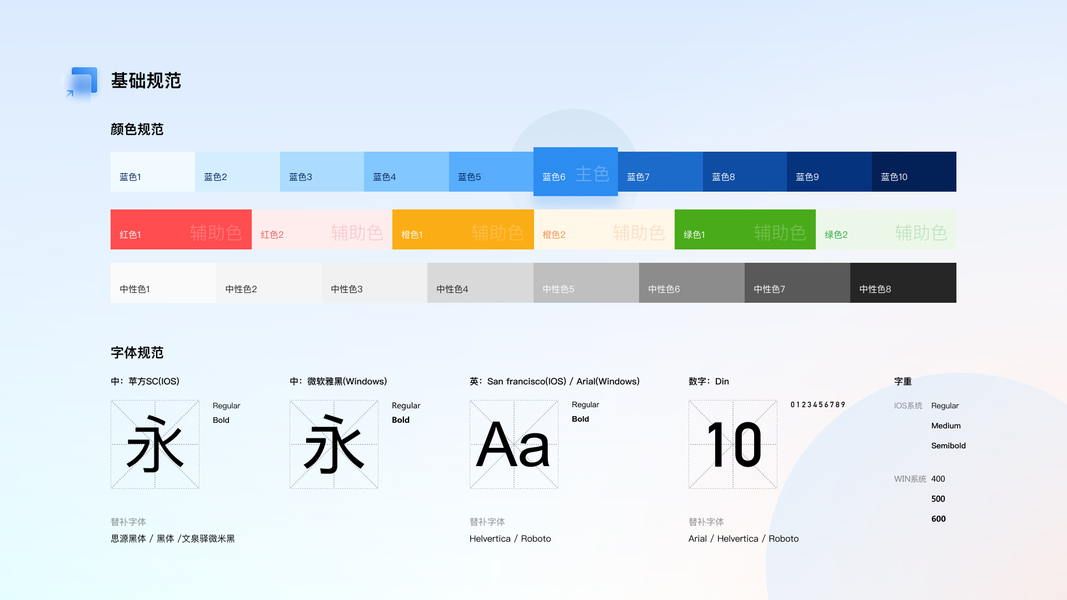Click the WIN系统 label
This screenshot has height=600, width=1067.
910,480
